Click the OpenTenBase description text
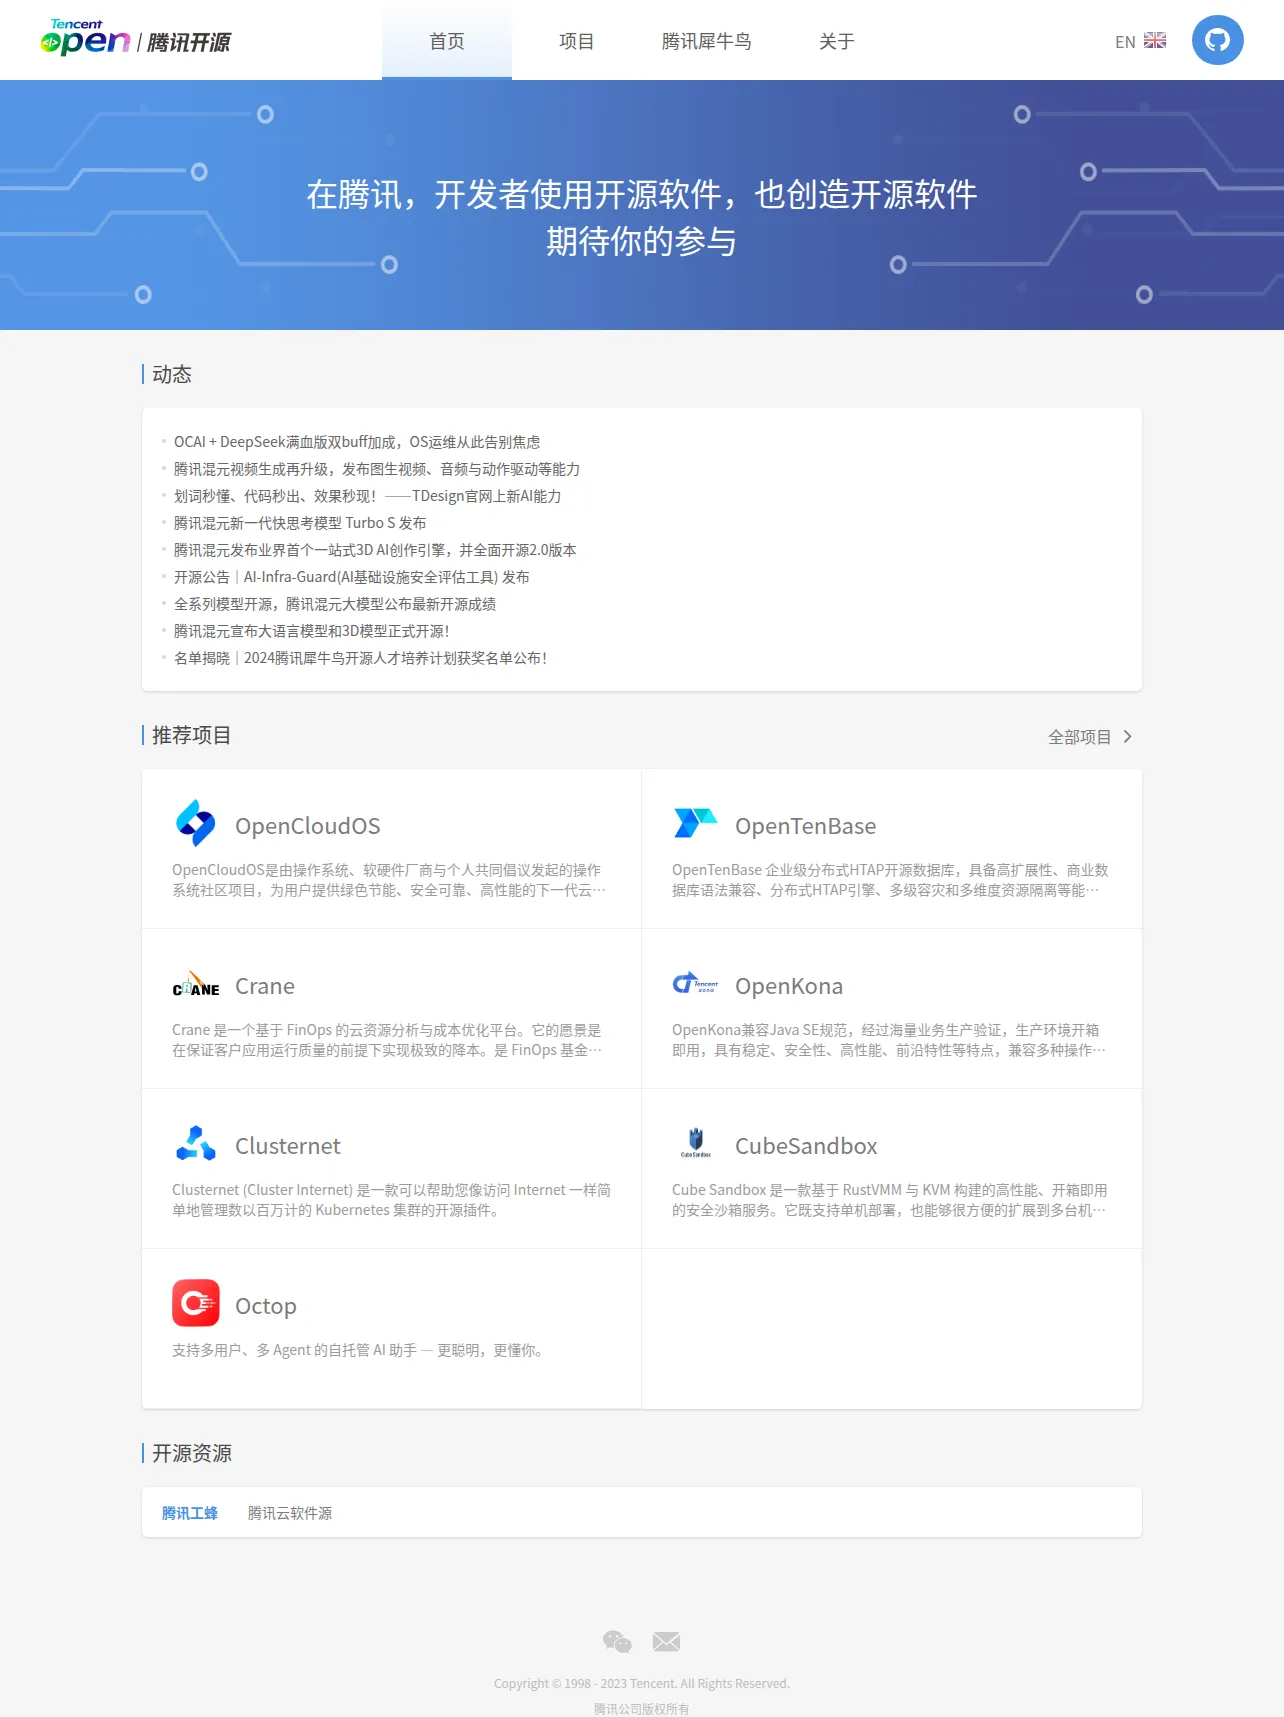1284x1717 pixels. 890,880
